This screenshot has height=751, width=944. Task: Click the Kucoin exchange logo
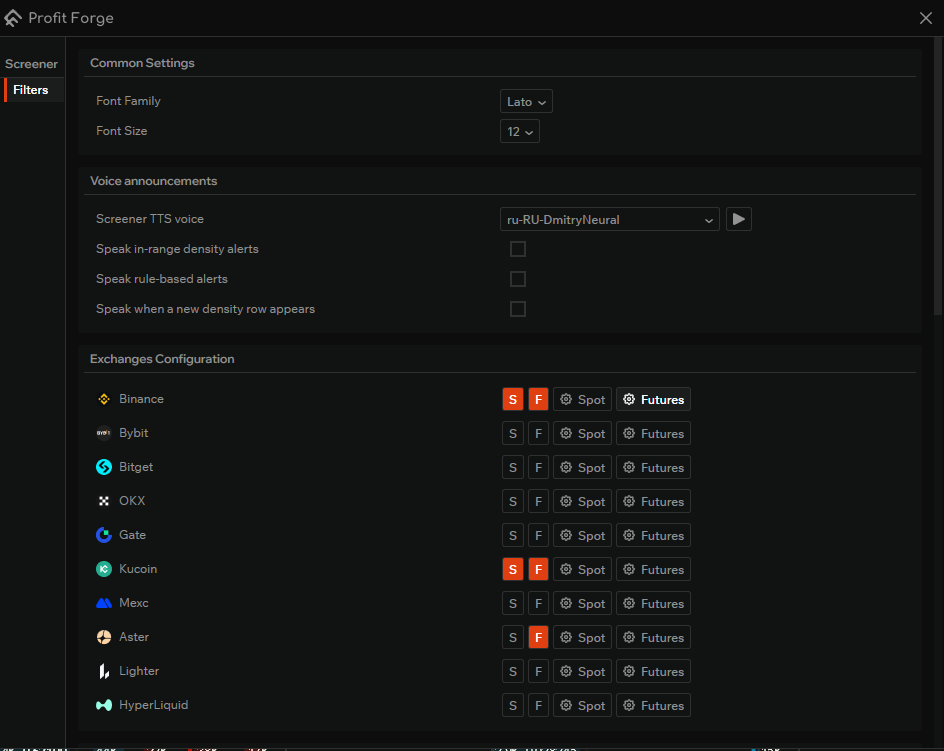click(x=104, y=569)
